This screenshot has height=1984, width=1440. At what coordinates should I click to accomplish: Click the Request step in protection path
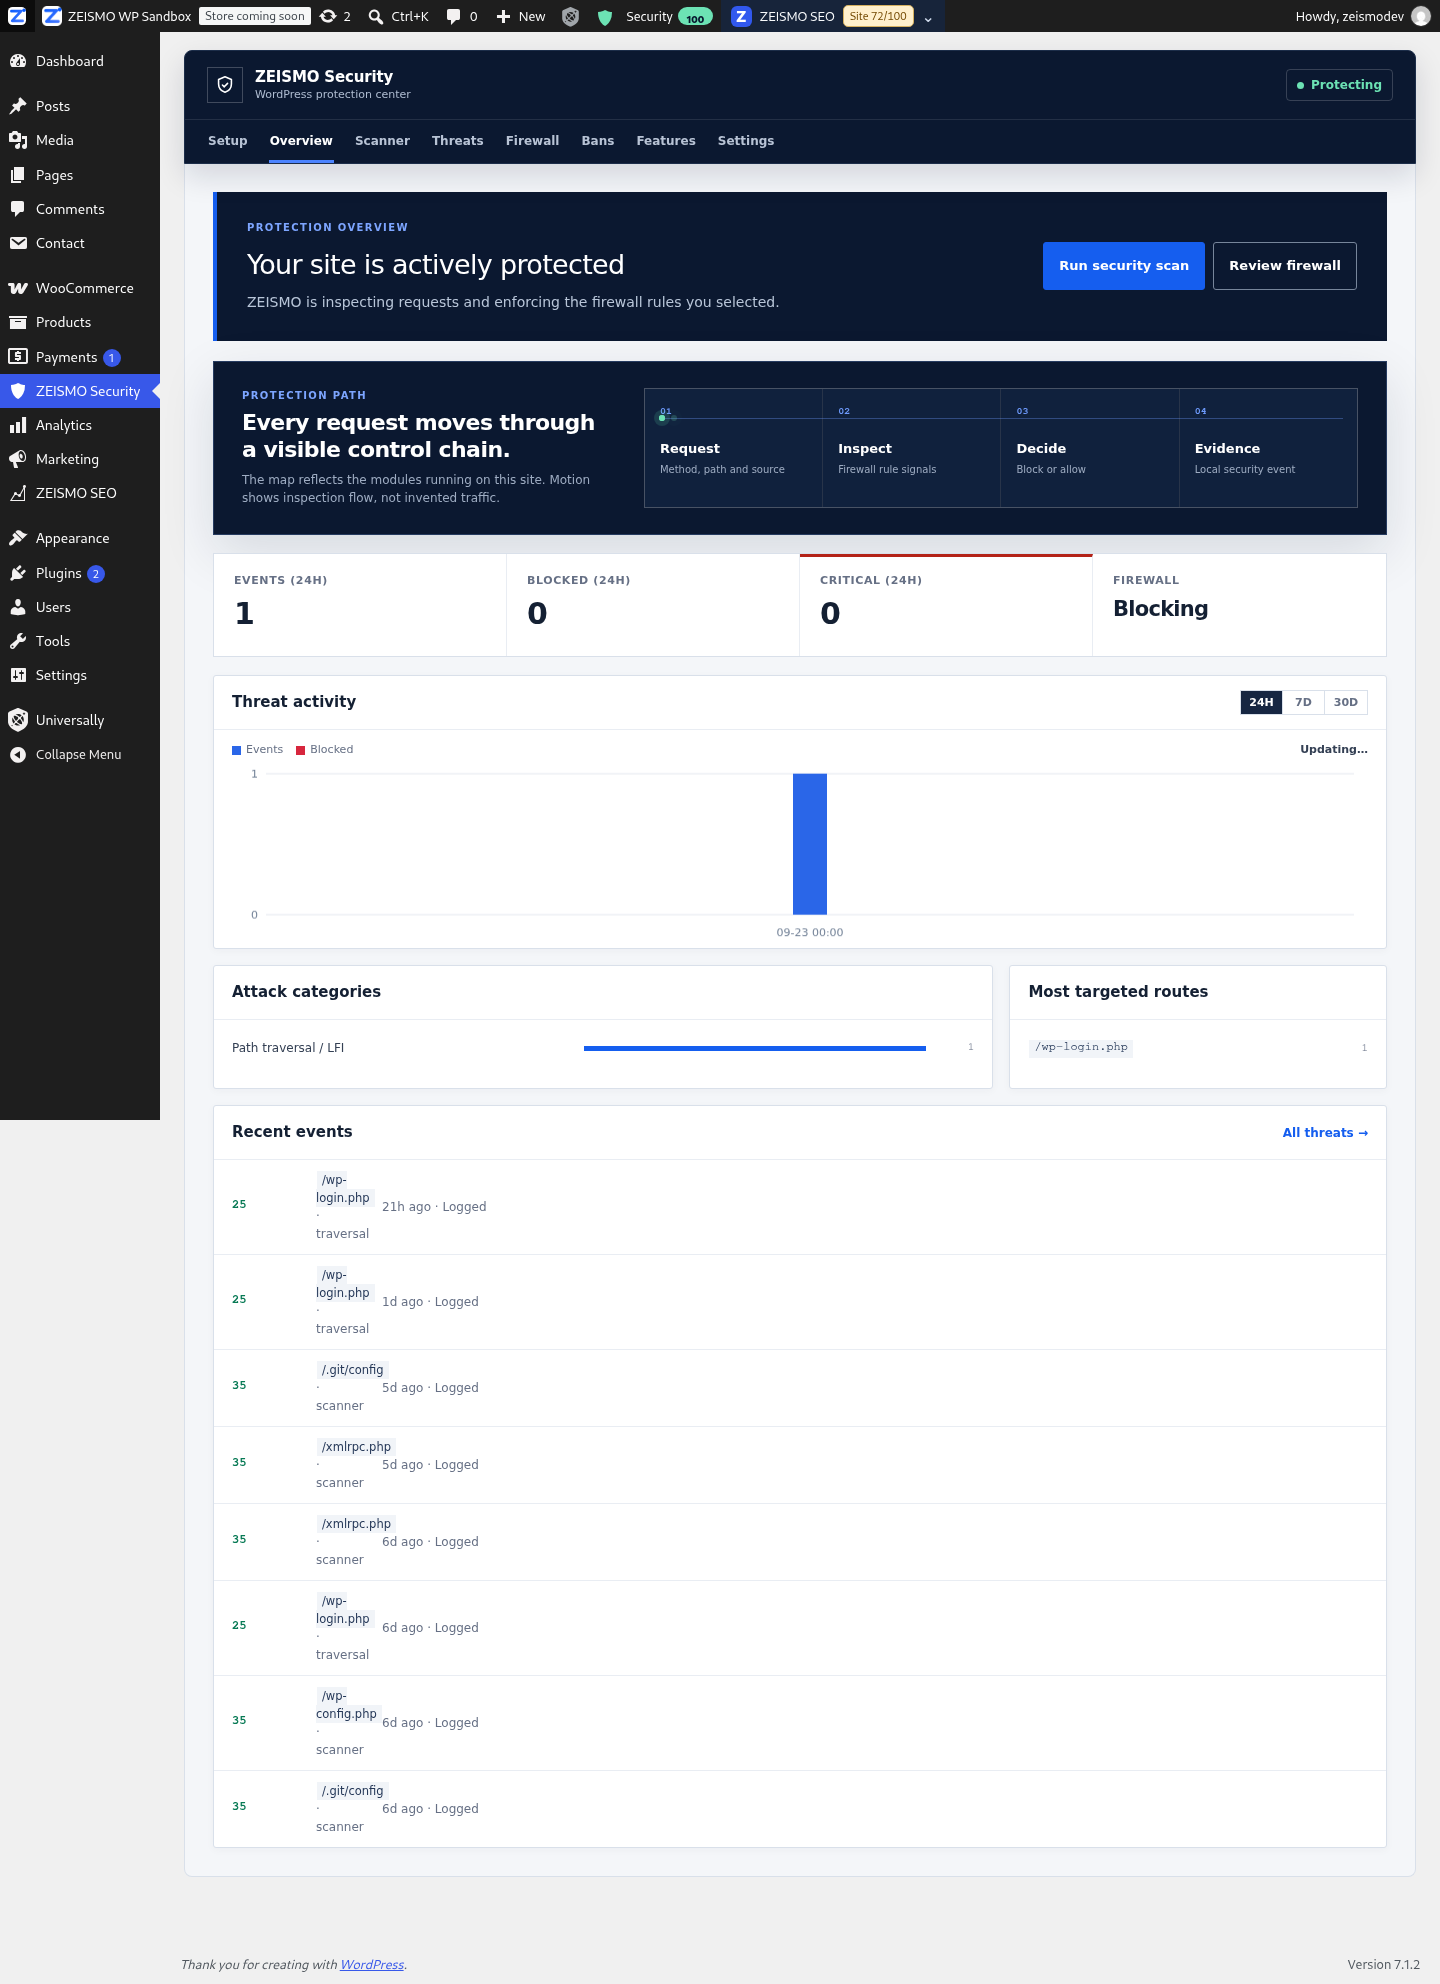pos(733,448)
